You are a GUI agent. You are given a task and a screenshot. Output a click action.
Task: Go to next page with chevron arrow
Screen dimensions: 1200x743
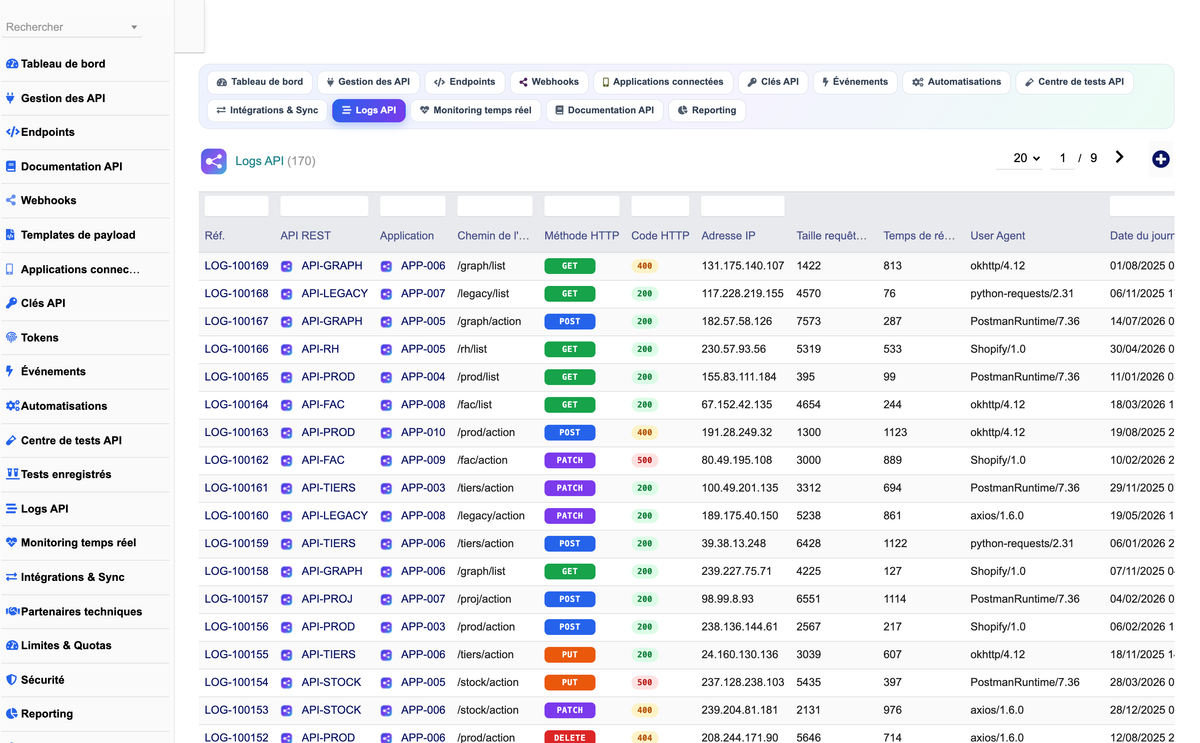(x=1119, y=157)
